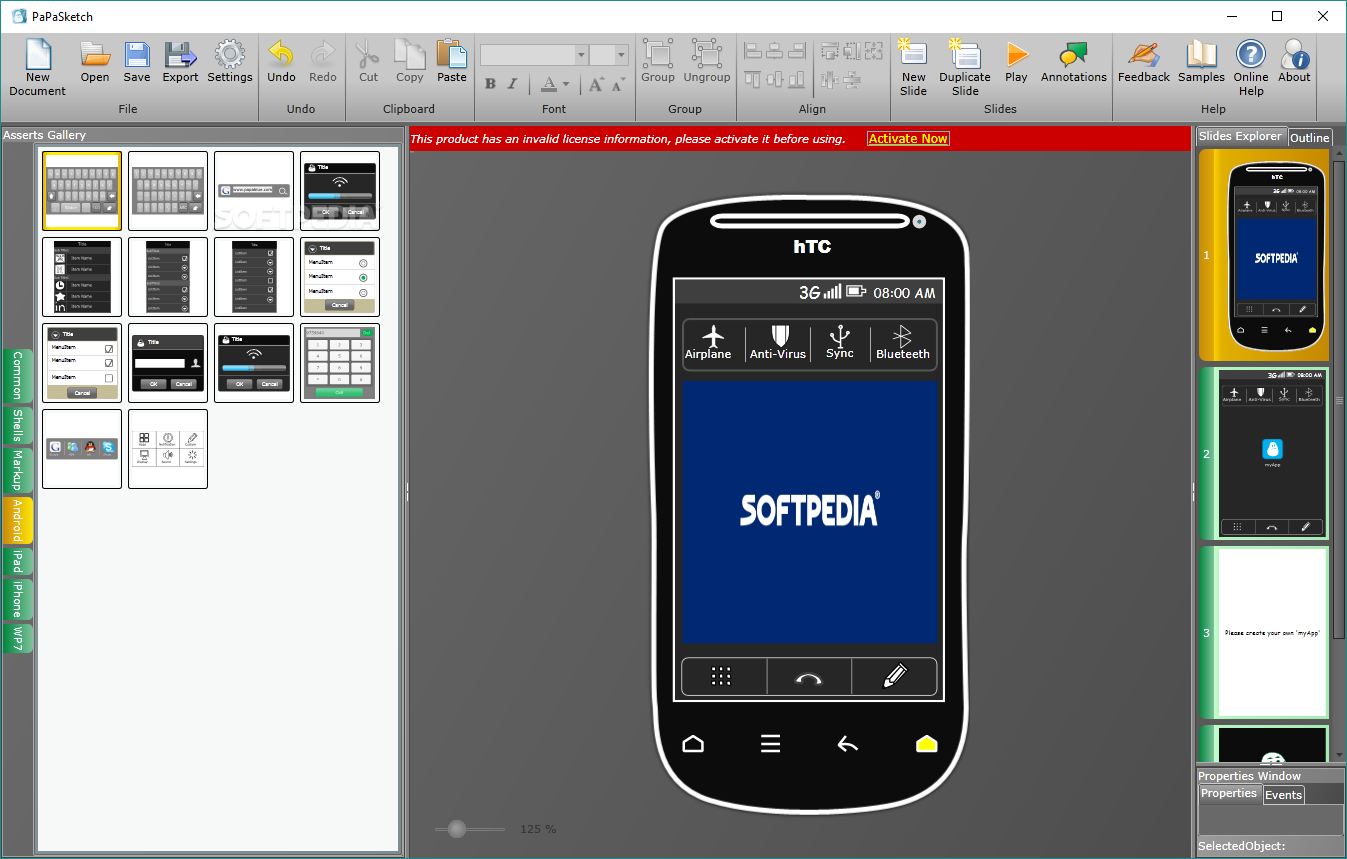Duplicate the current slide
This screenshot has width=1347, height=859.
(x=965, y=67)
